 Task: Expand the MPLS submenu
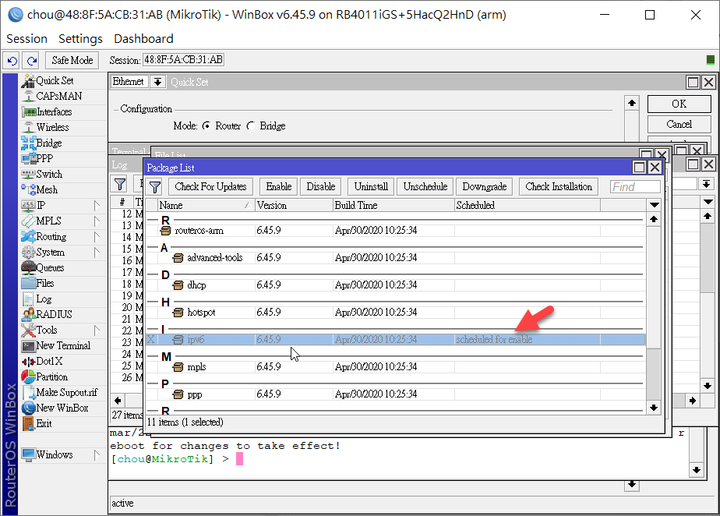[96, 221]
